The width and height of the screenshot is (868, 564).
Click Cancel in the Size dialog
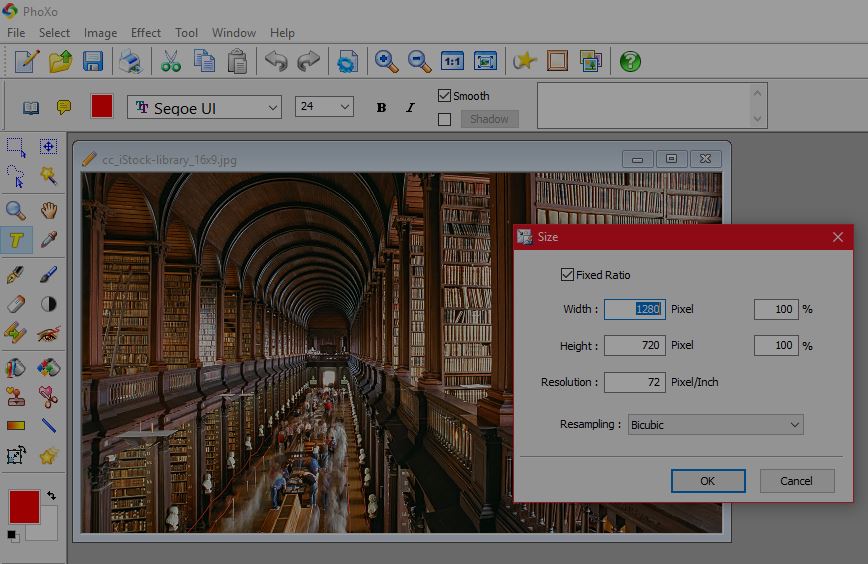pyautogui.click(x=796, y=481)
